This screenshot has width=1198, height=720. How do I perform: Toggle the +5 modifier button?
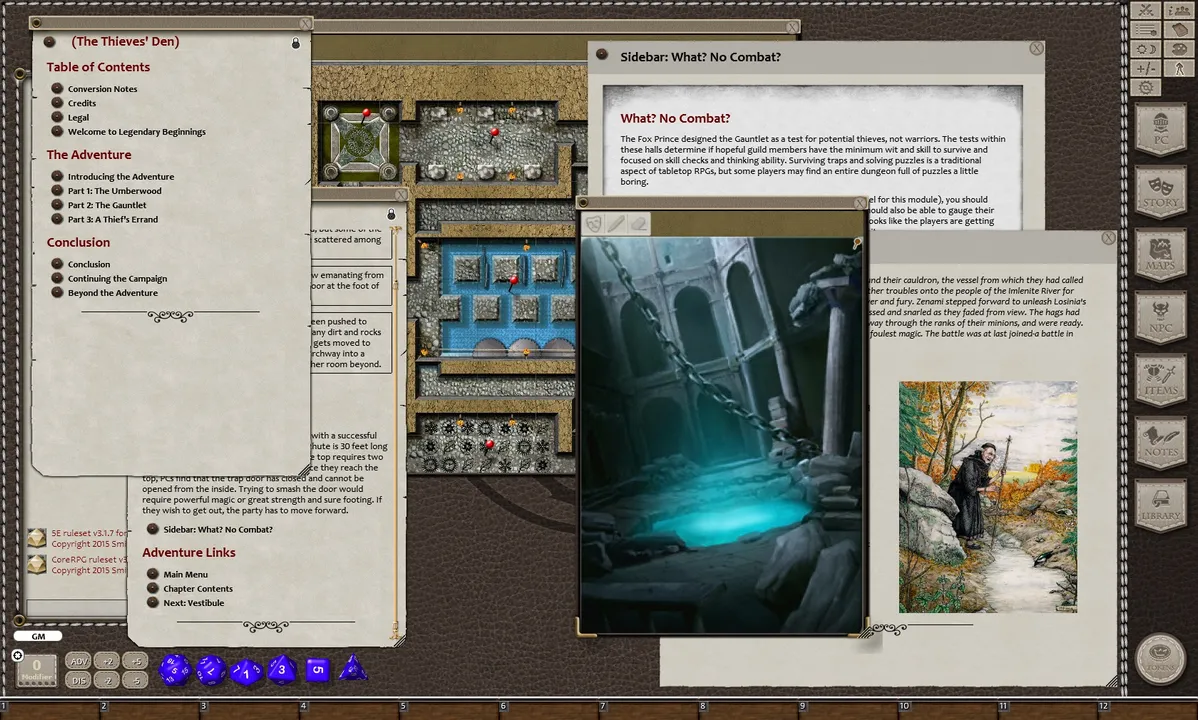pyautogui.click(x=135, y=661)
